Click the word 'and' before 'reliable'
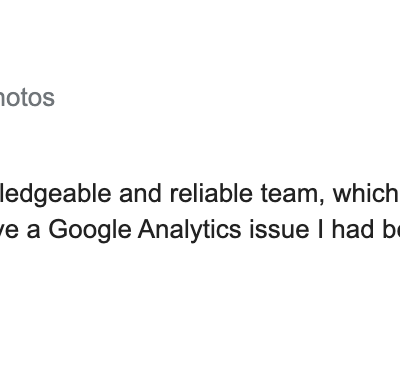The image size is (400, 386). pos(140,194)
